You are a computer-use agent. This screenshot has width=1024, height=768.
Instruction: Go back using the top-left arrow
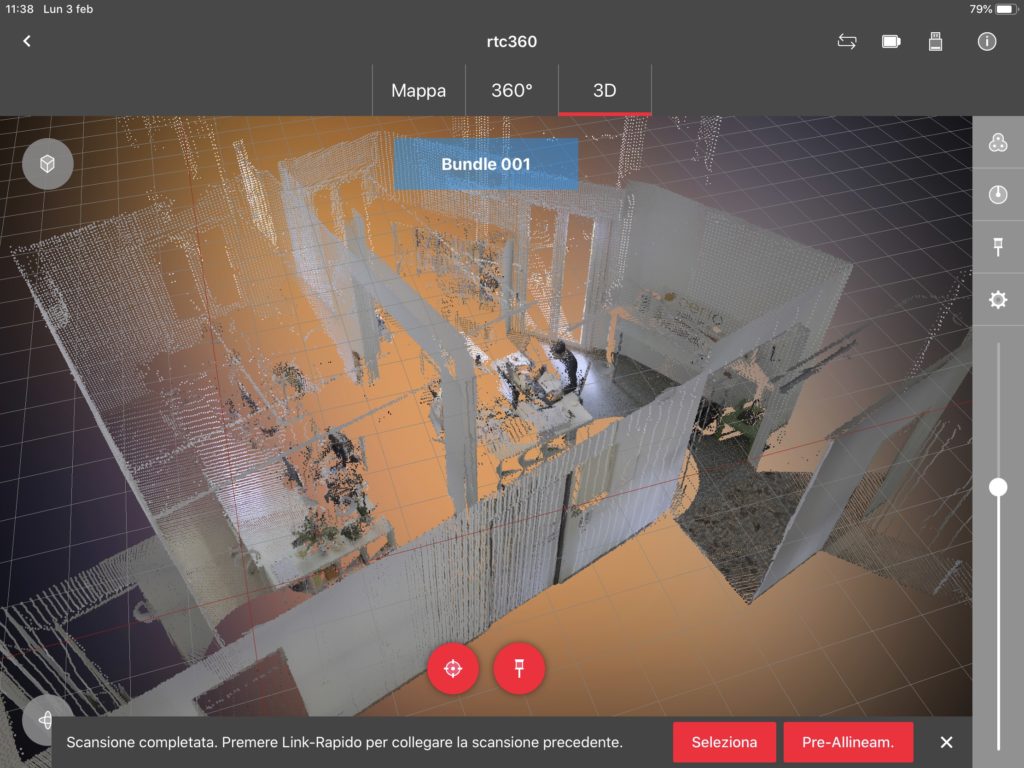[x=27, y=41]
